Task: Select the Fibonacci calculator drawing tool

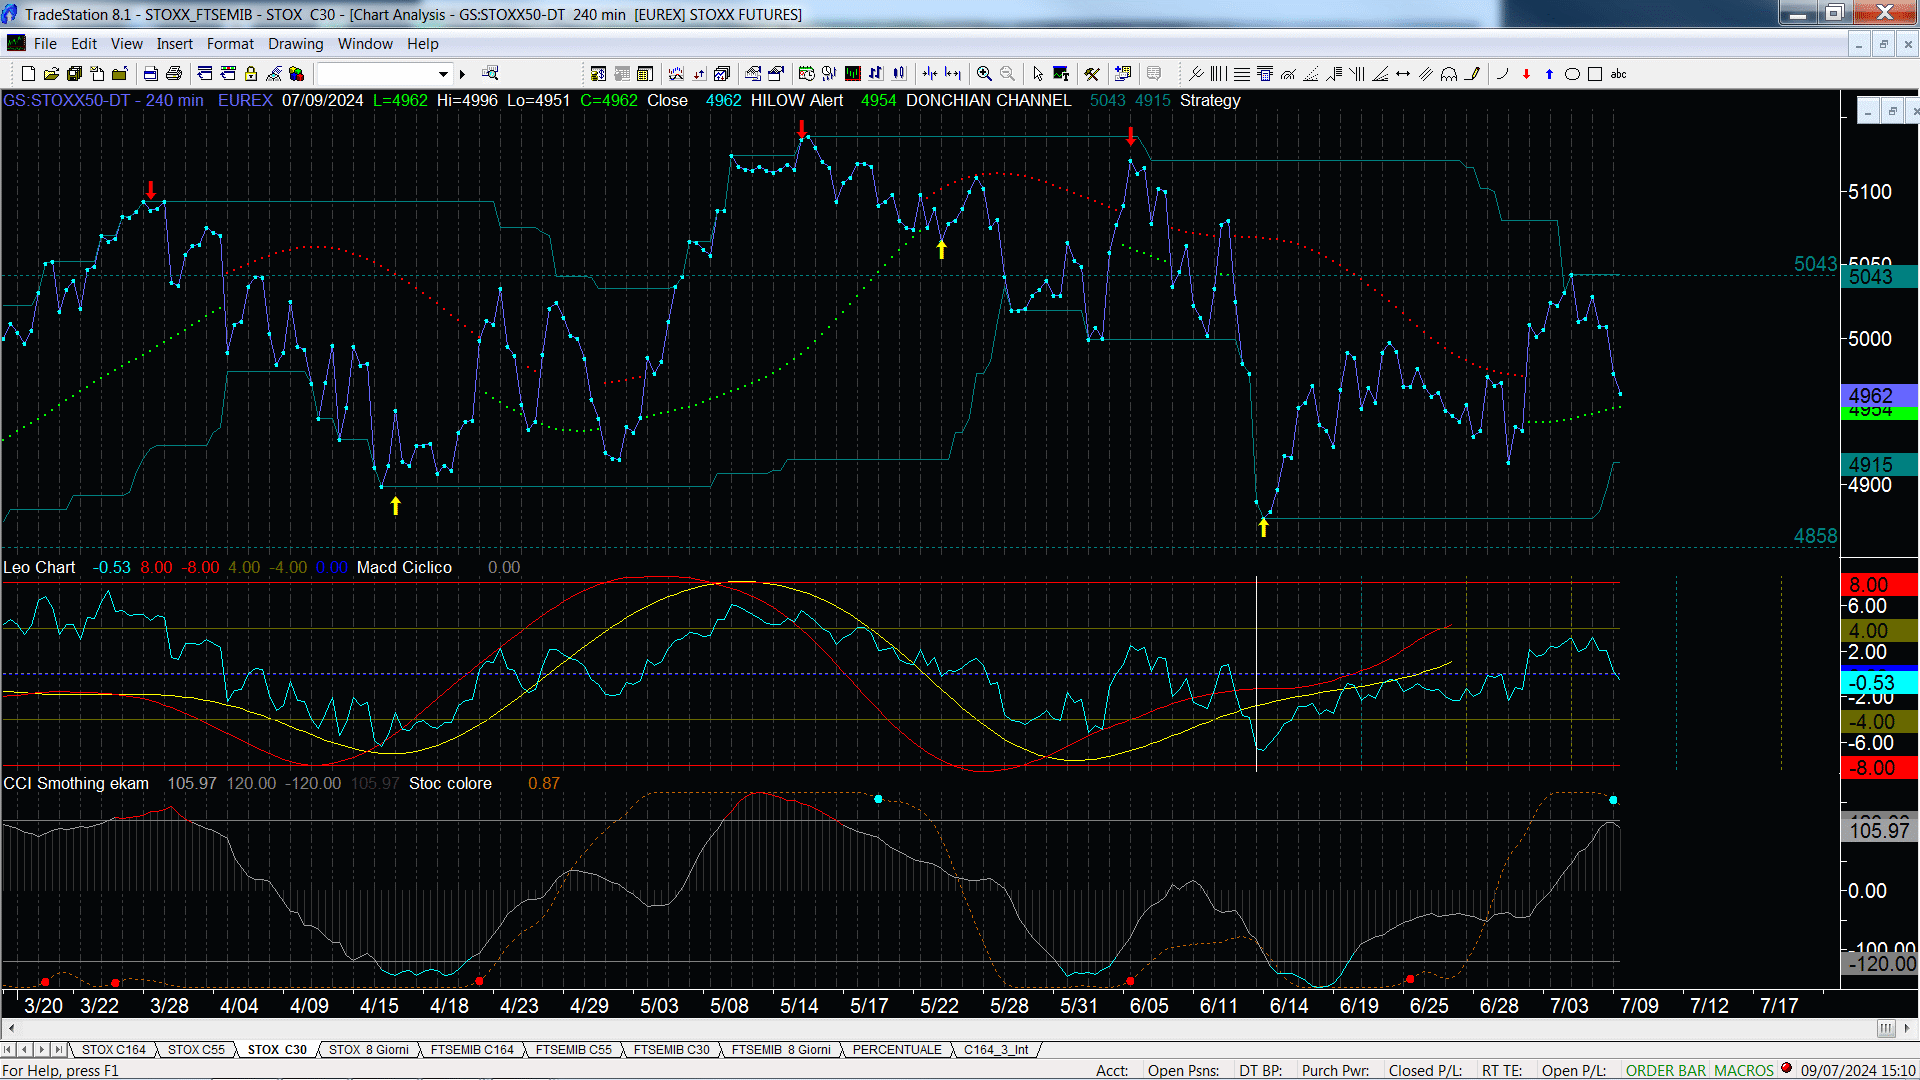Action: click(x=1265, y=73)
